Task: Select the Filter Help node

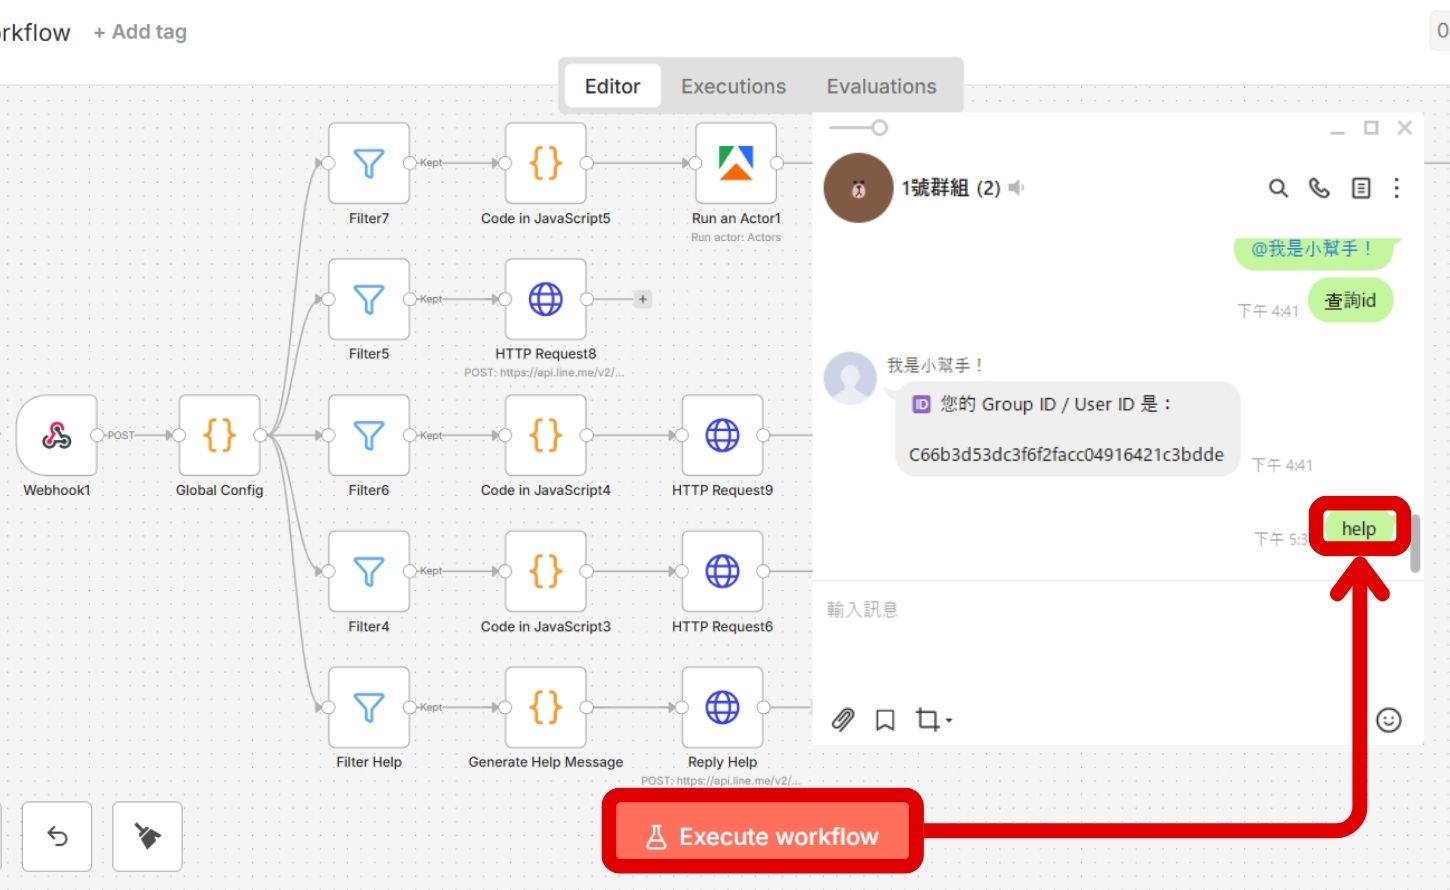Action: coord(368,707)
